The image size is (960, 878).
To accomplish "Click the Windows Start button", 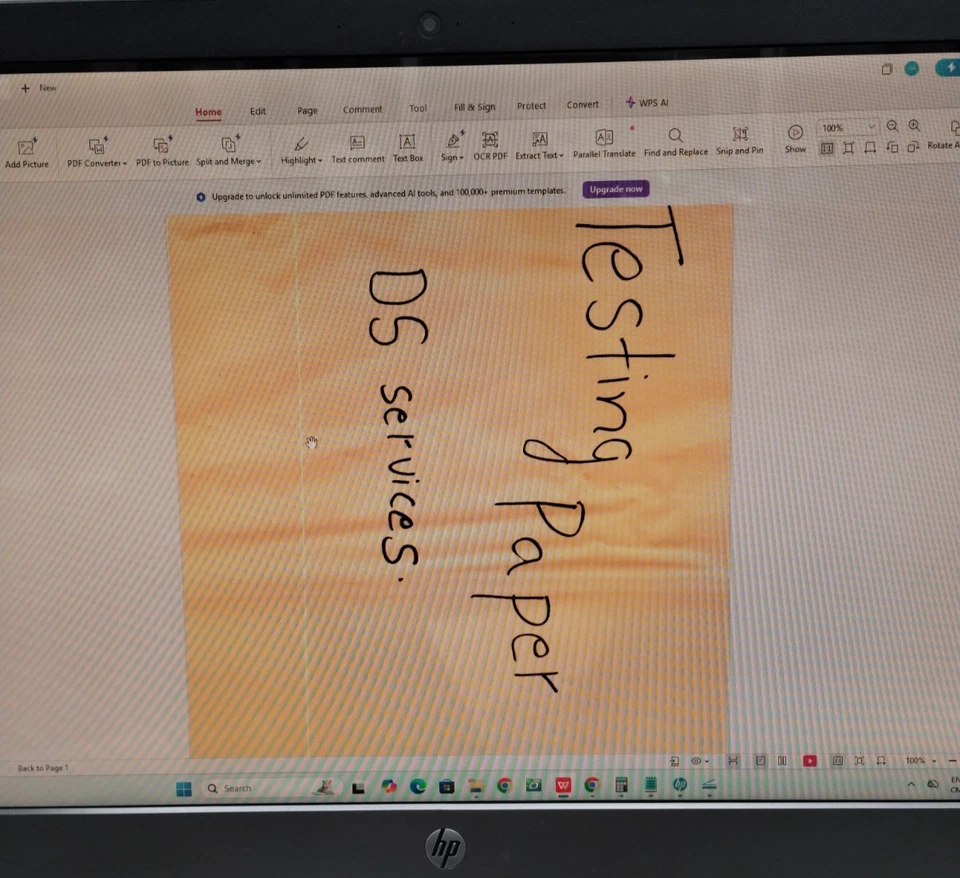I will tap(184, 789).
